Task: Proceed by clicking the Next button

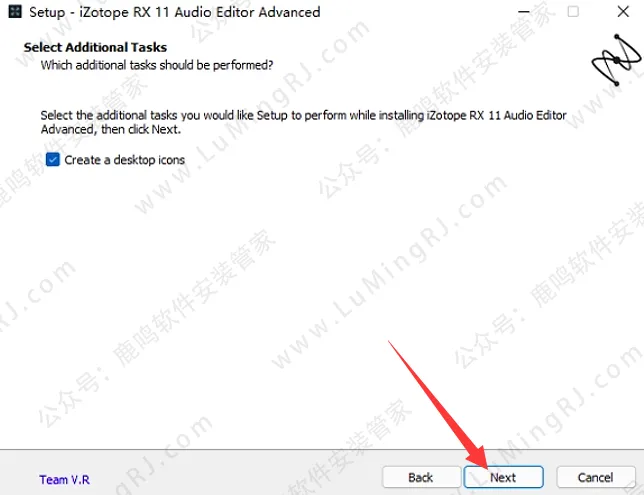Action: coord(504,477)
